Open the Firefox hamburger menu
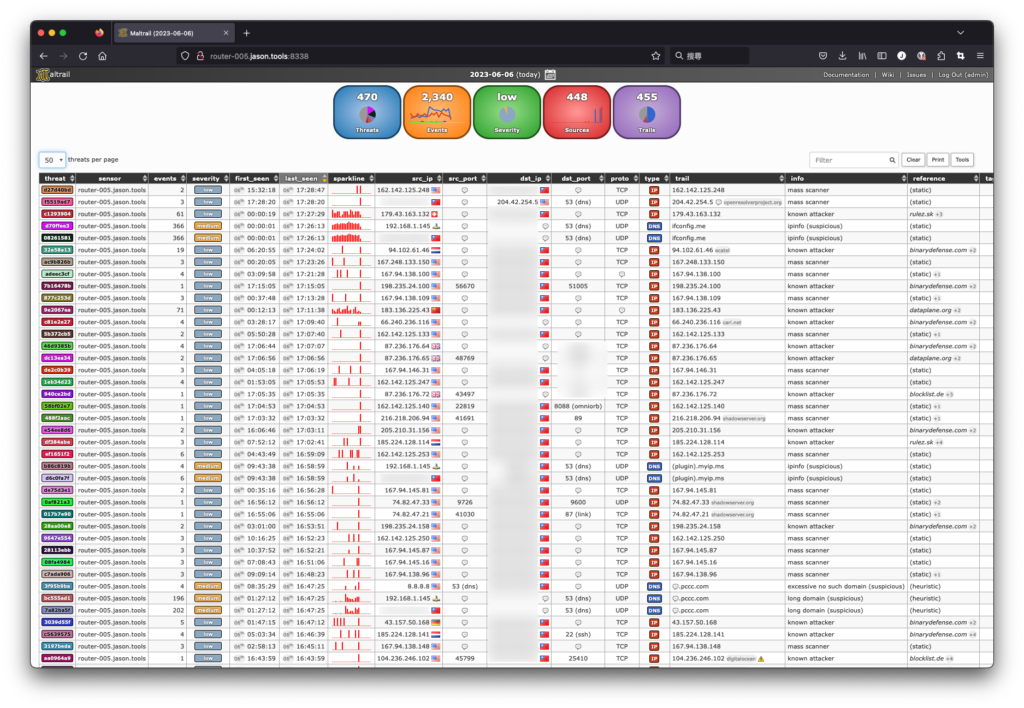The width and height of the screenshot is (1024, 708). point(980,56)
